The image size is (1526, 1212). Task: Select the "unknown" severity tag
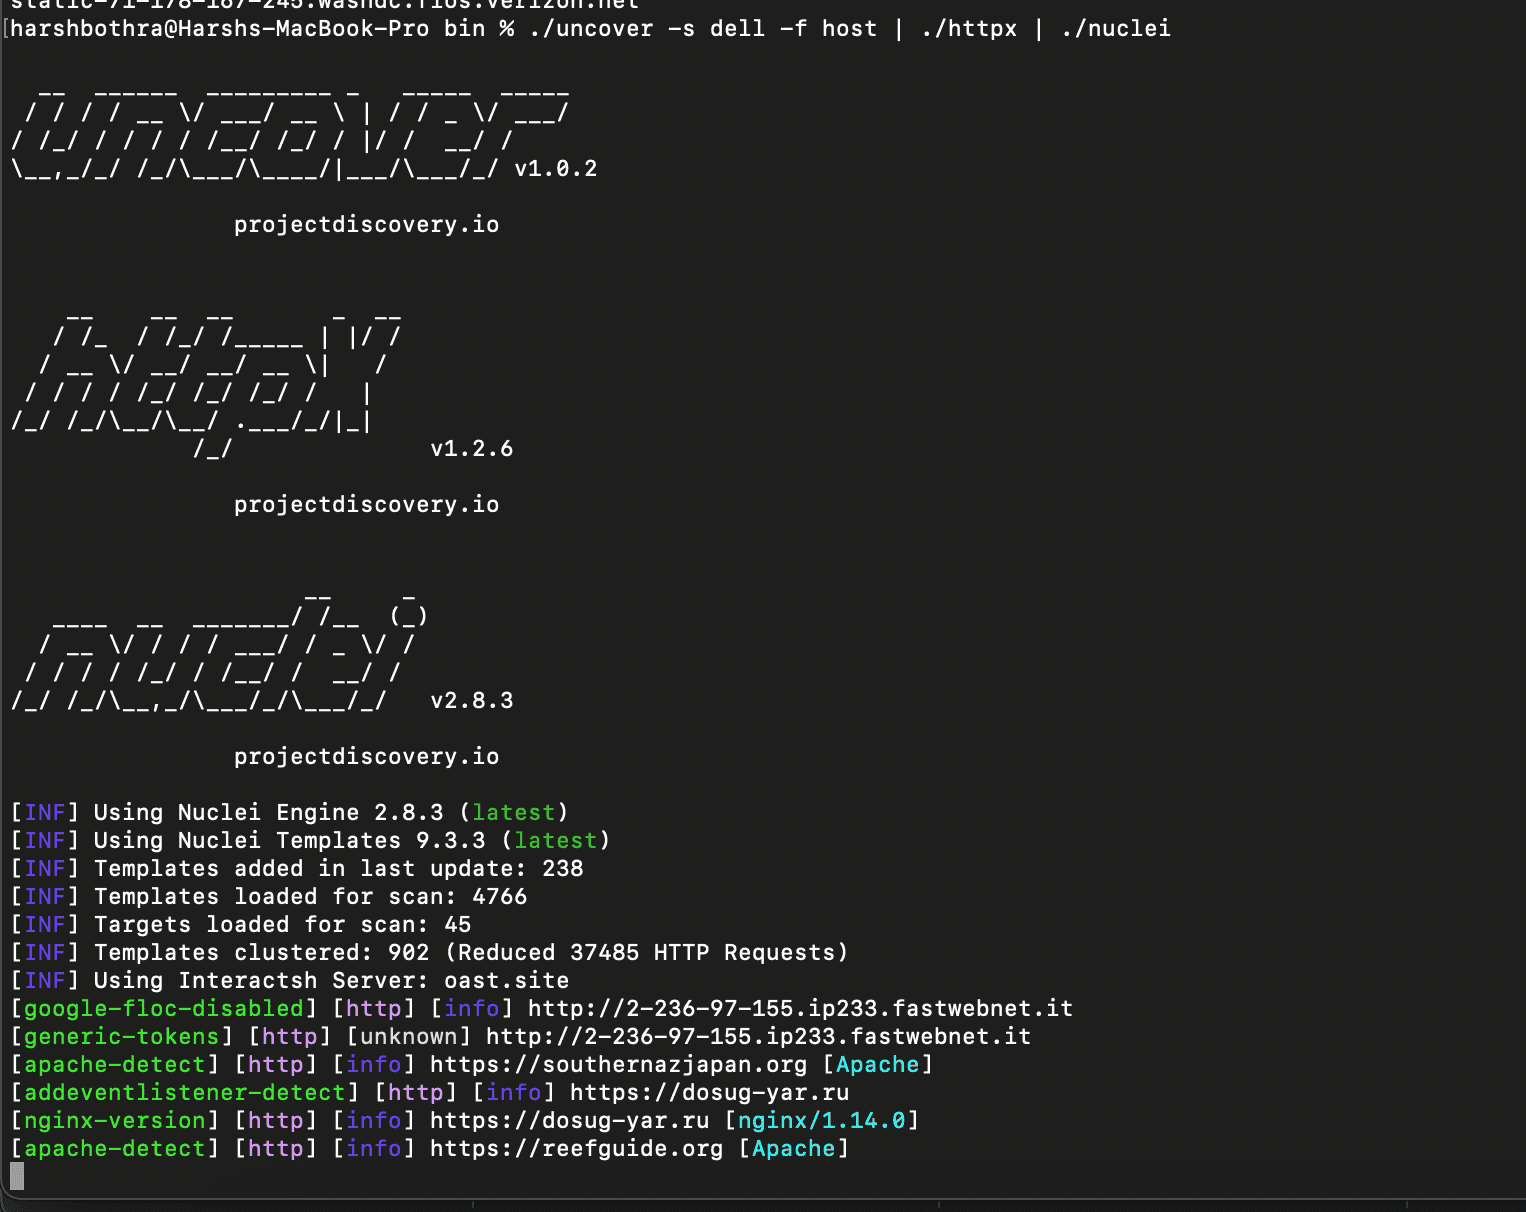click(408, 1036)
